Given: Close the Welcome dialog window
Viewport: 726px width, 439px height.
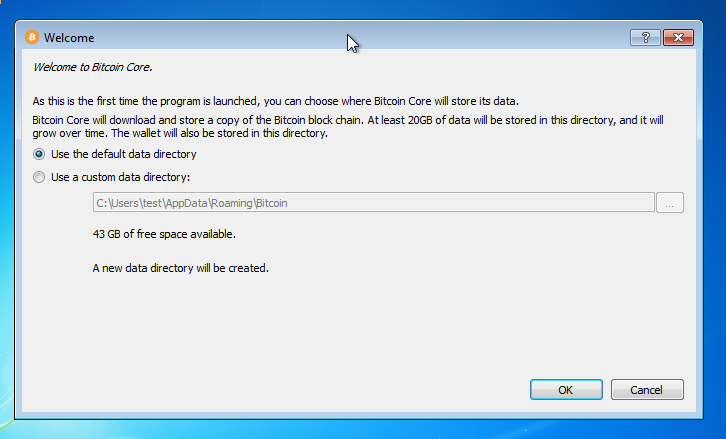Looking at the screenshot, I should point(677,38).
